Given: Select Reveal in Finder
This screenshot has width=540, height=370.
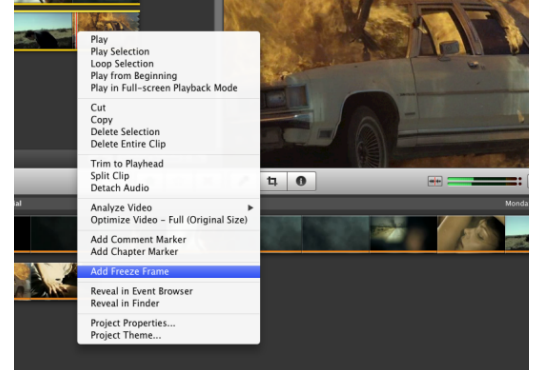Looking at the screenshot, I should (x=168, y=303).
